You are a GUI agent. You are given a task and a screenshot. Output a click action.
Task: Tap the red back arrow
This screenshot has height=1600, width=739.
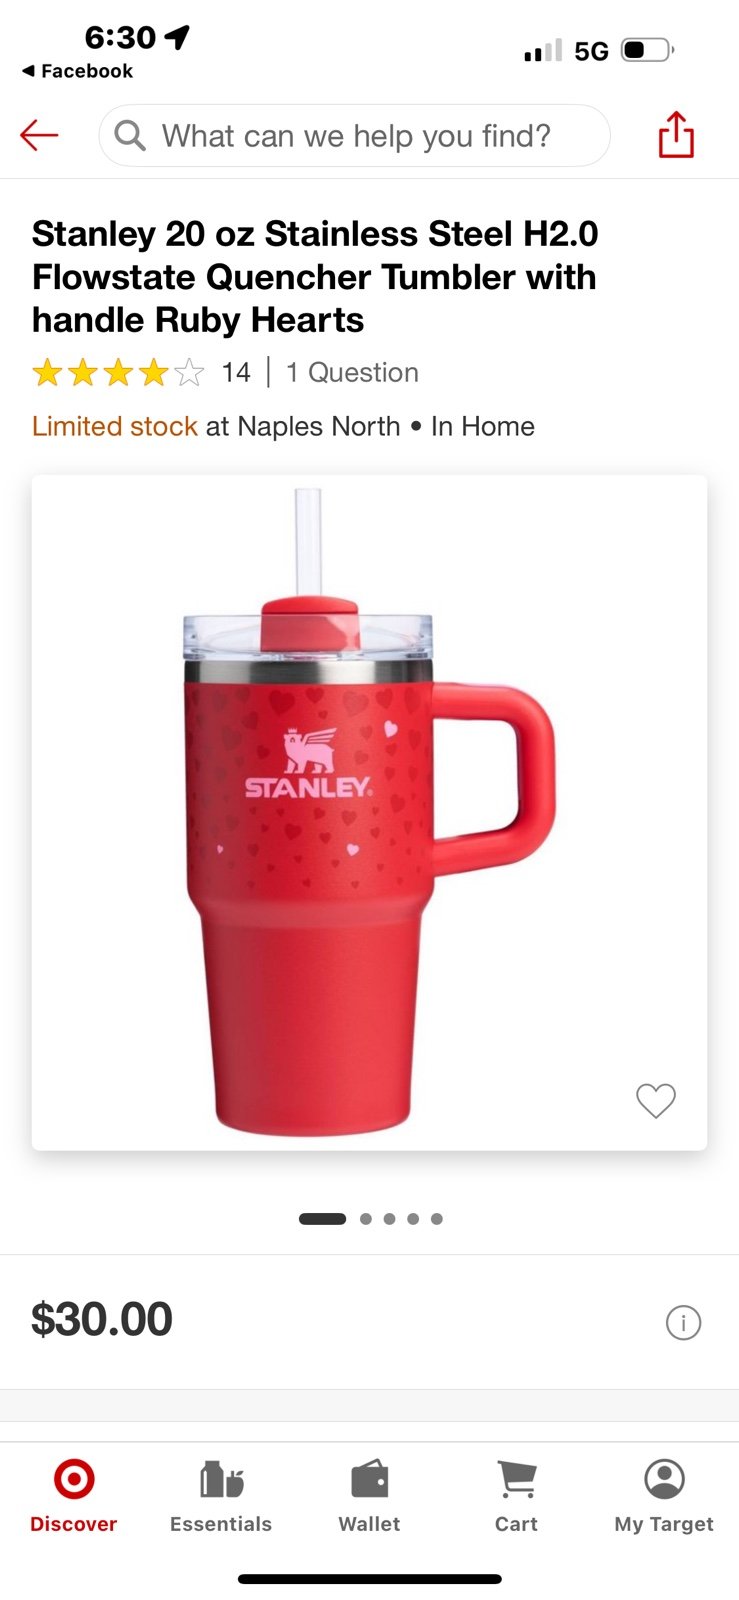pos(39,135)
